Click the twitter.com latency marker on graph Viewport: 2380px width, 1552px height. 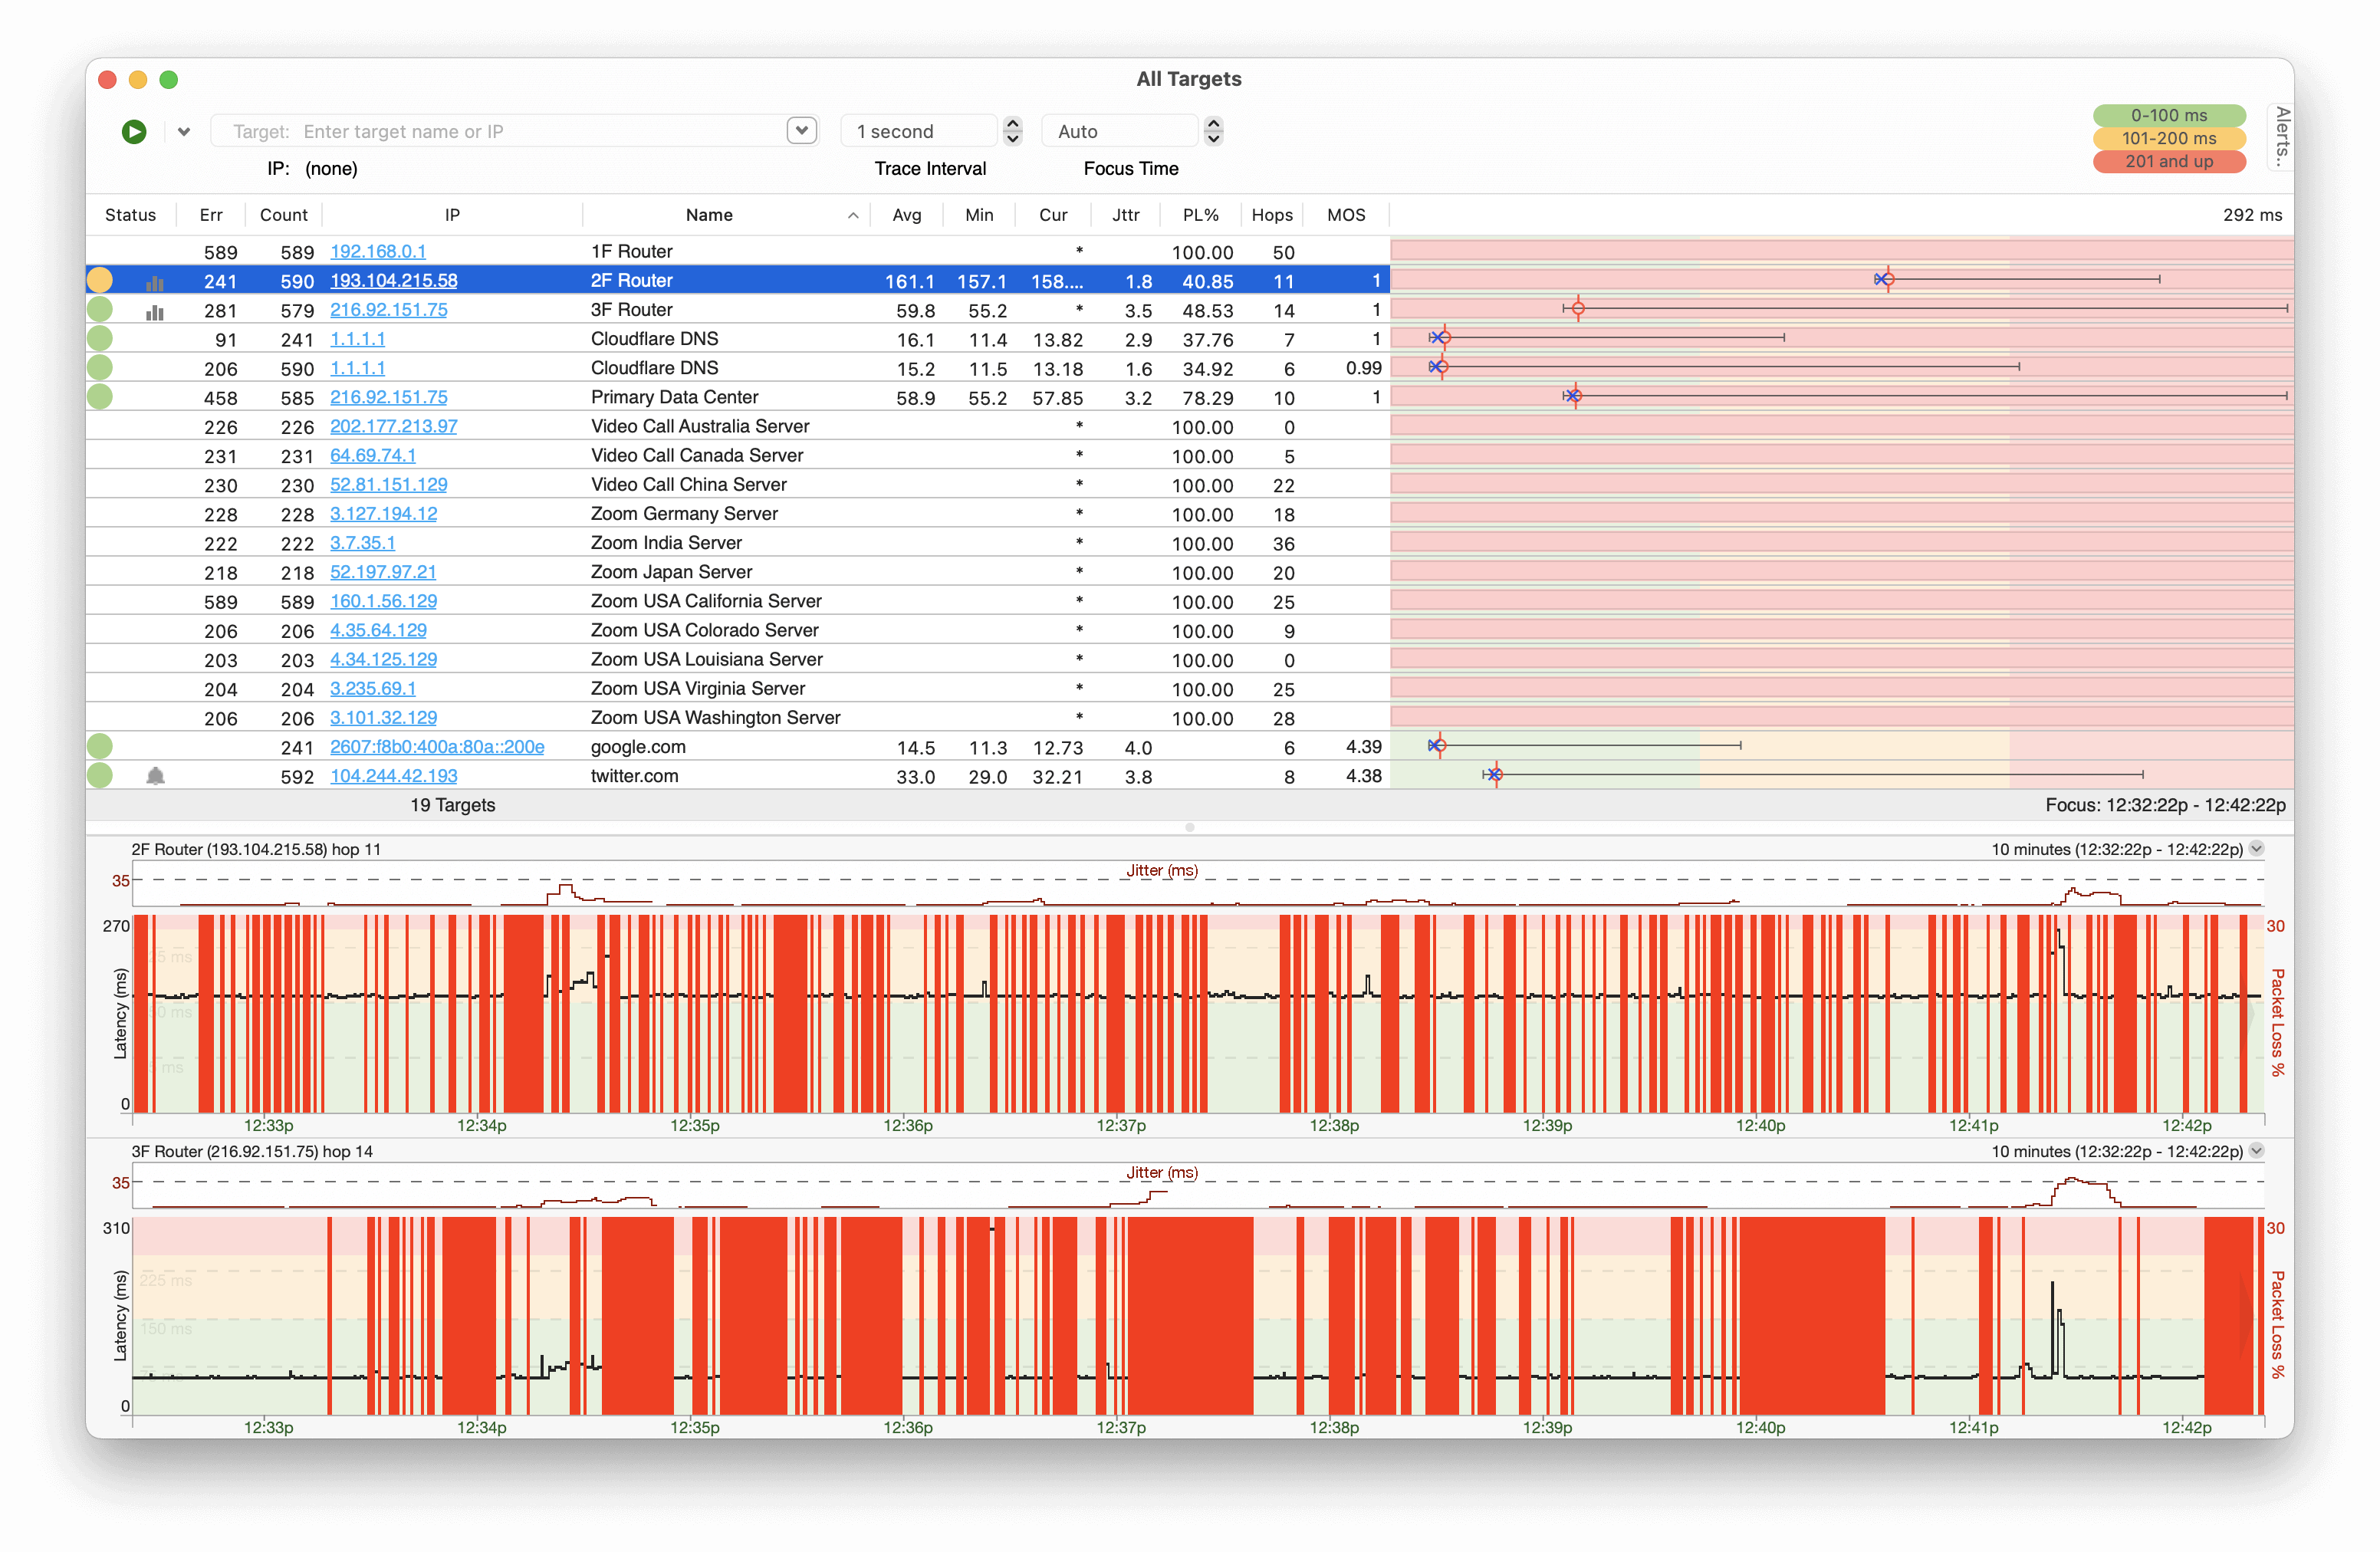coord(1495,774)
